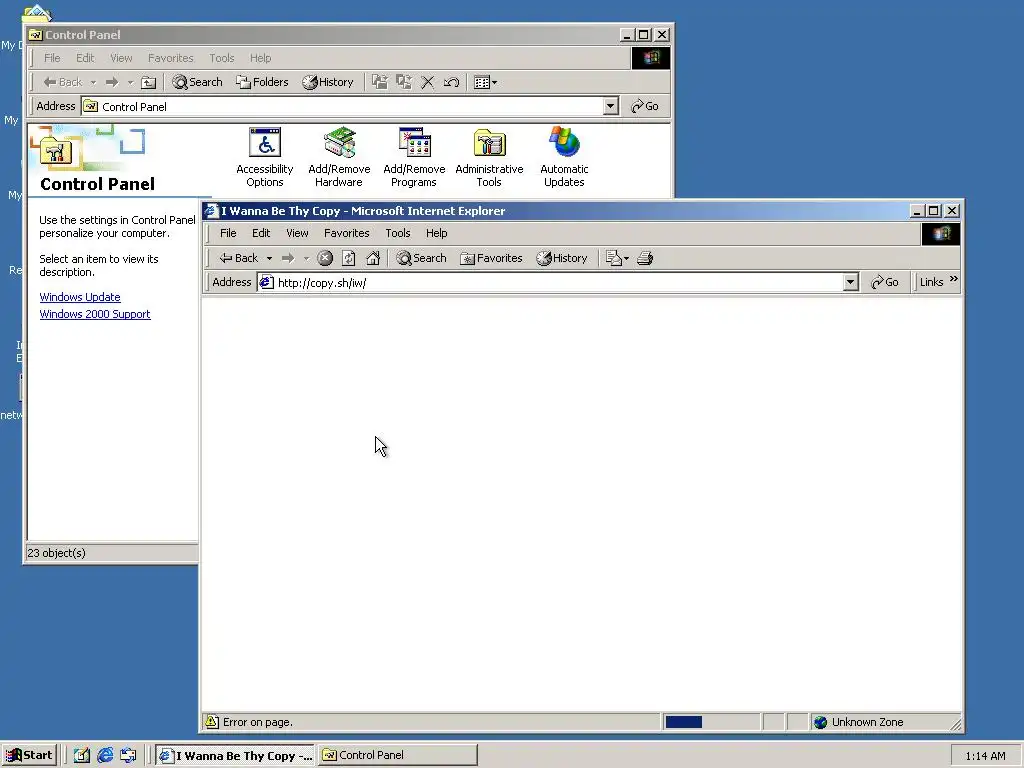Switch to Control Panel taskbar button
This screenshot has height=768, width=1024.
pyautogui.click(x=397, y=755)
